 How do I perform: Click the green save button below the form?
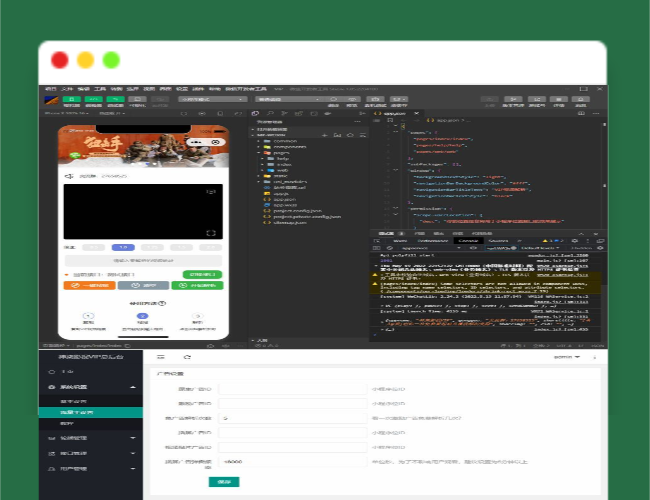(224, 481)
